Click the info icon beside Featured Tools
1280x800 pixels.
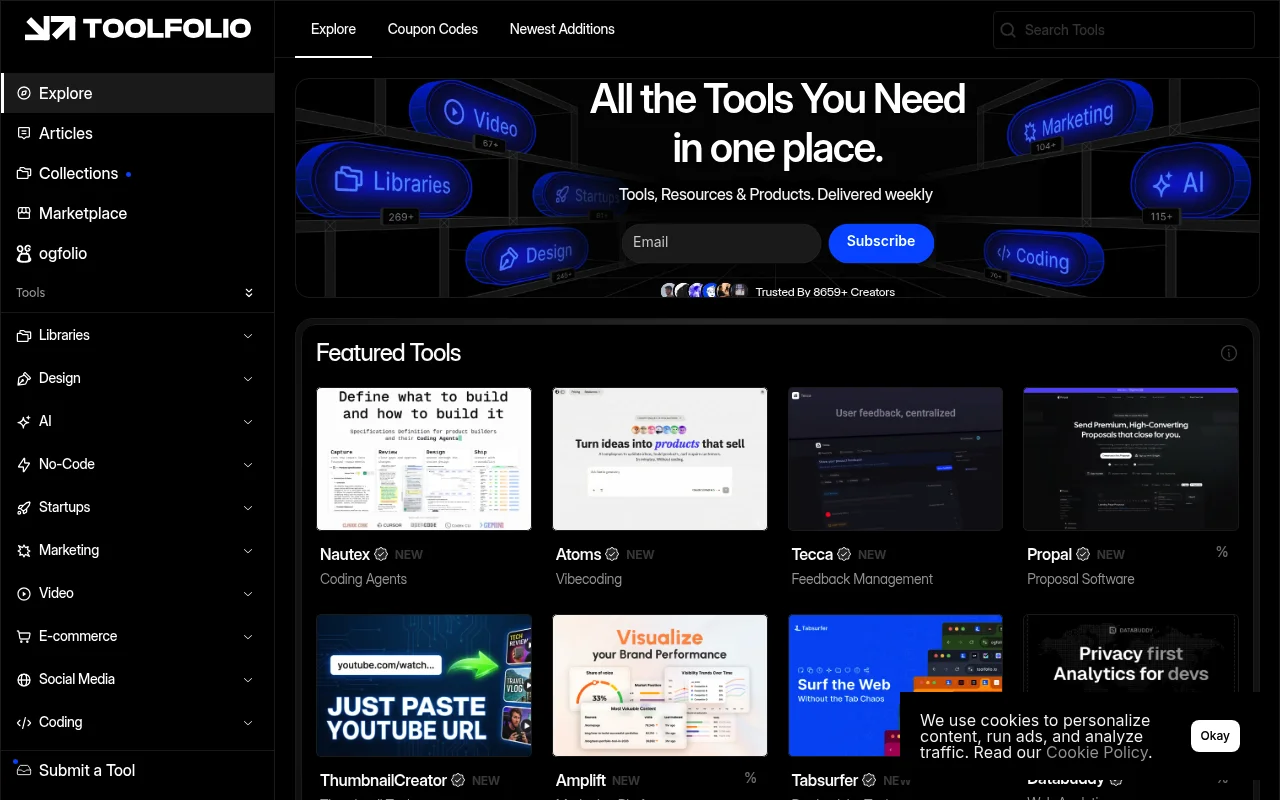click(1229, 353)
